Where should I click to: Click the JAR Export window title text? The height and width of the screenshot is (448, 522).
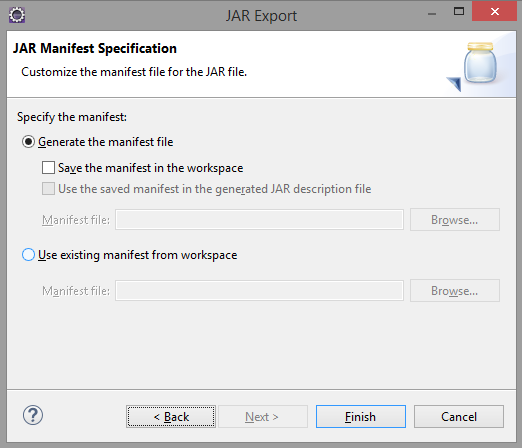click(261, 16)
